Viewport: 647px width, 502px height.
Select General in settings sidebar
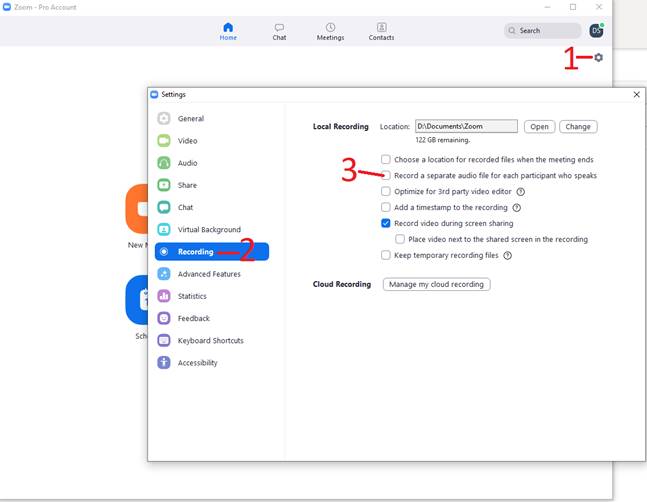(191, 118)
